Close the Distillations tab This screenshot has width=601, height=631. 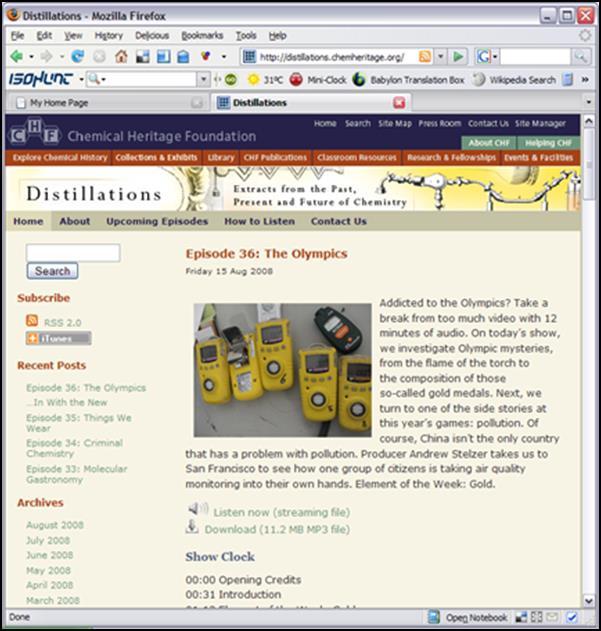pos(399,103)
